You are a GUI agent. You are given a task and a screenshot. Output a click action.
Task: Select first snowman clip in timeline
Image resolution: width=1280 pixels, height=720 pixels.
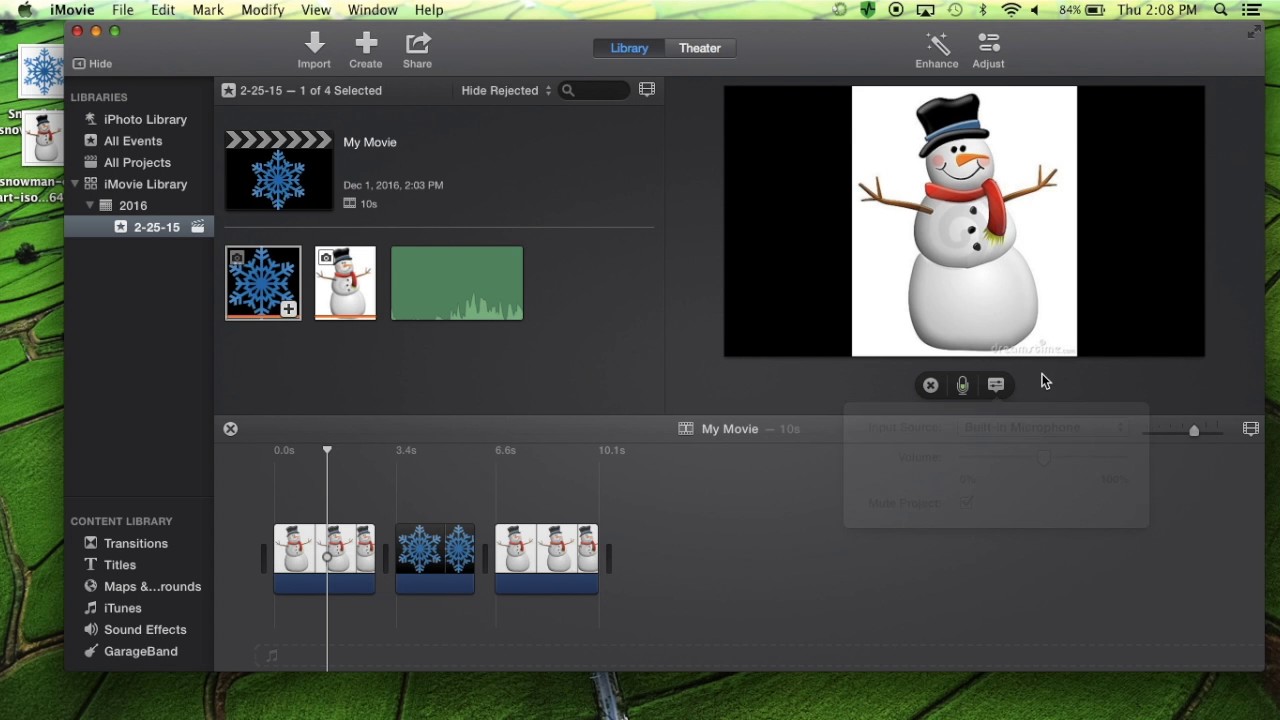point(324,559)
